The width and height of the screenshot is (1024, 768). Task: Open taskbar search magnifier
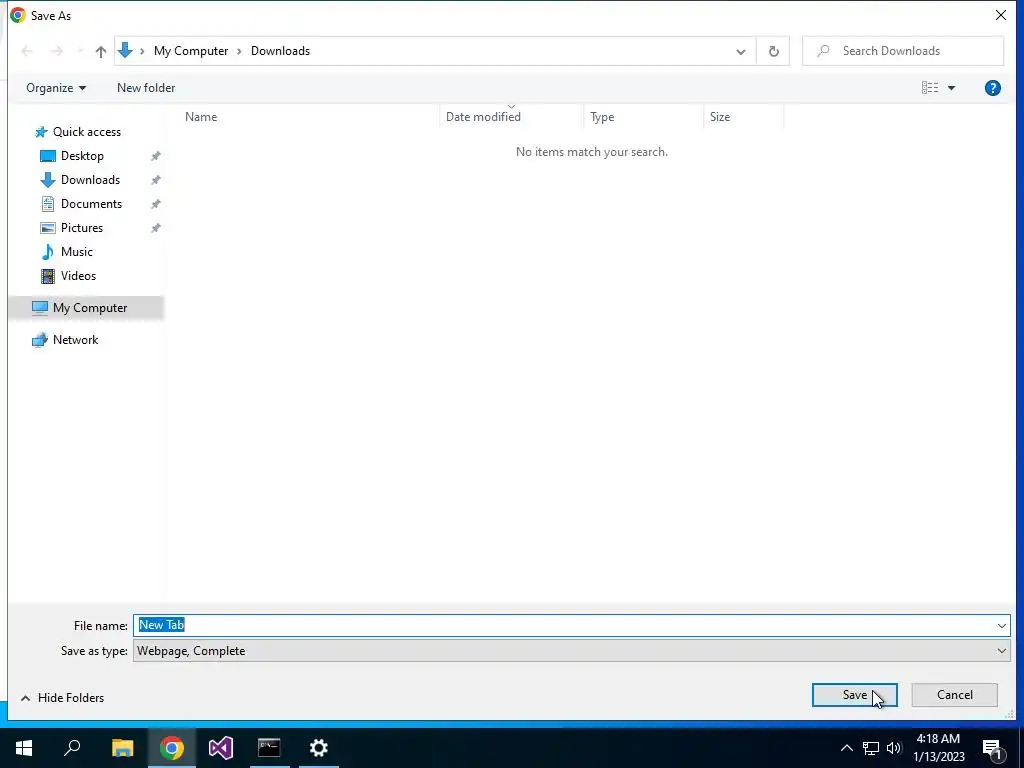[x=72, y=748]
